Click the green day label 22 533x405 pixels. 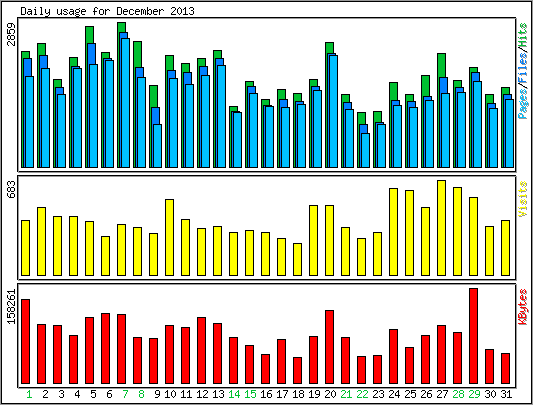(362, 394)
